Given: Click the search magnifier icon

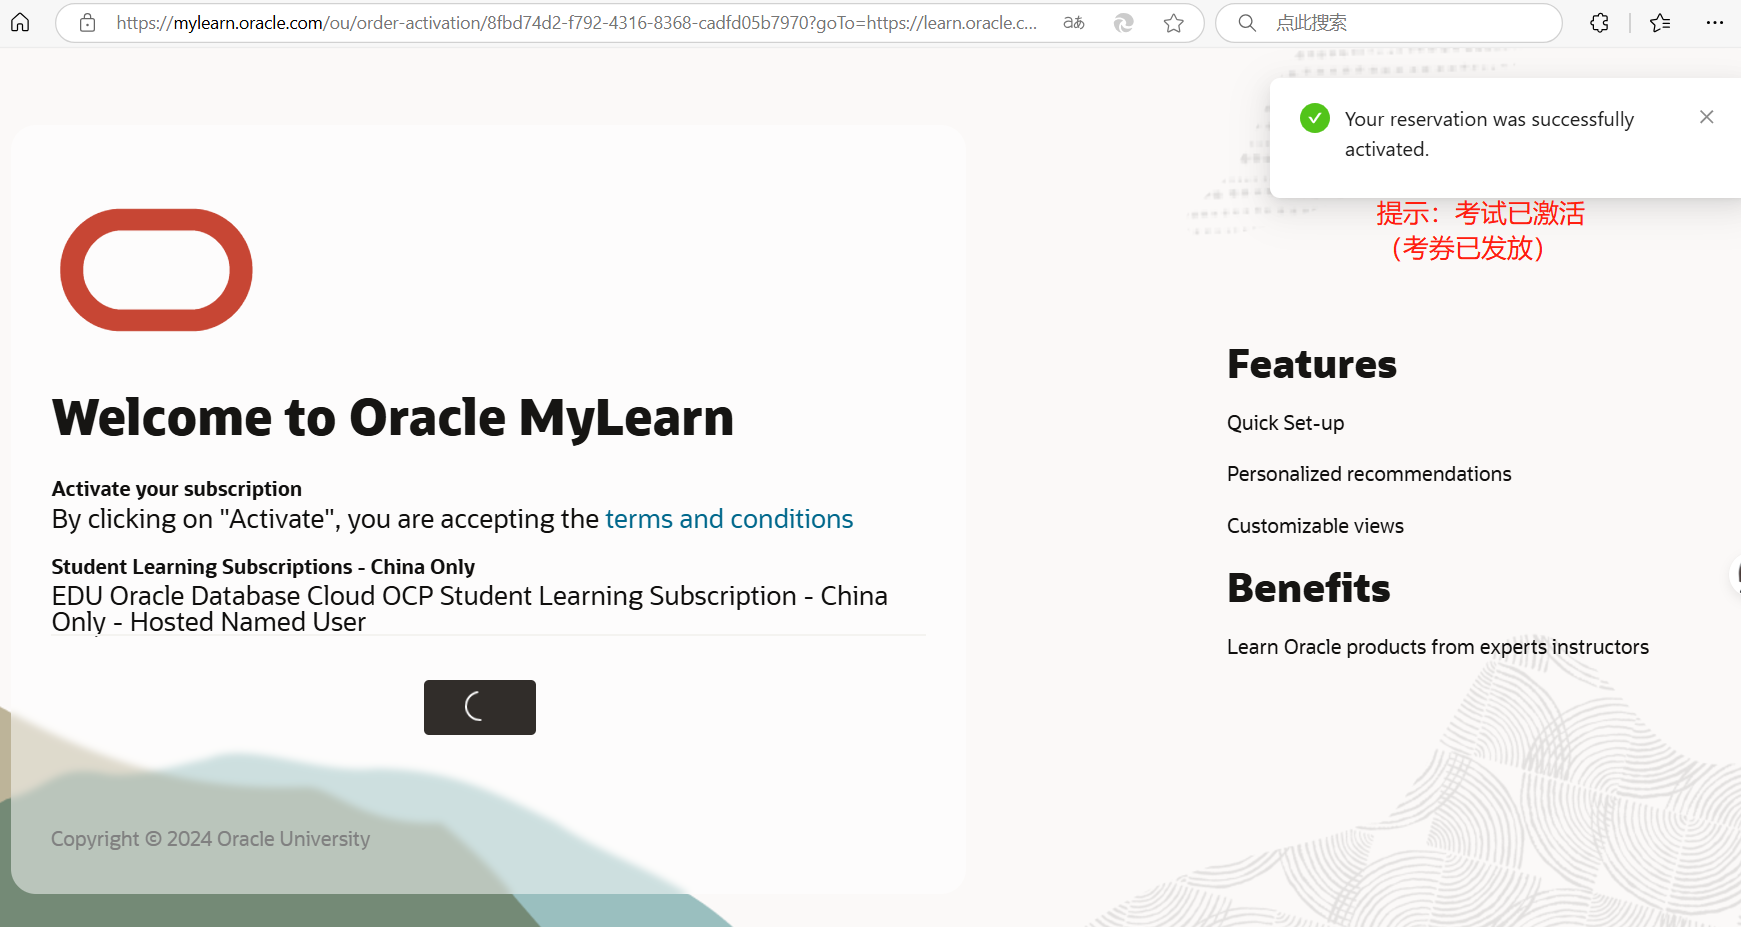Looking at the screenshot, I should pyautogui.click(x=1247, y=23).
